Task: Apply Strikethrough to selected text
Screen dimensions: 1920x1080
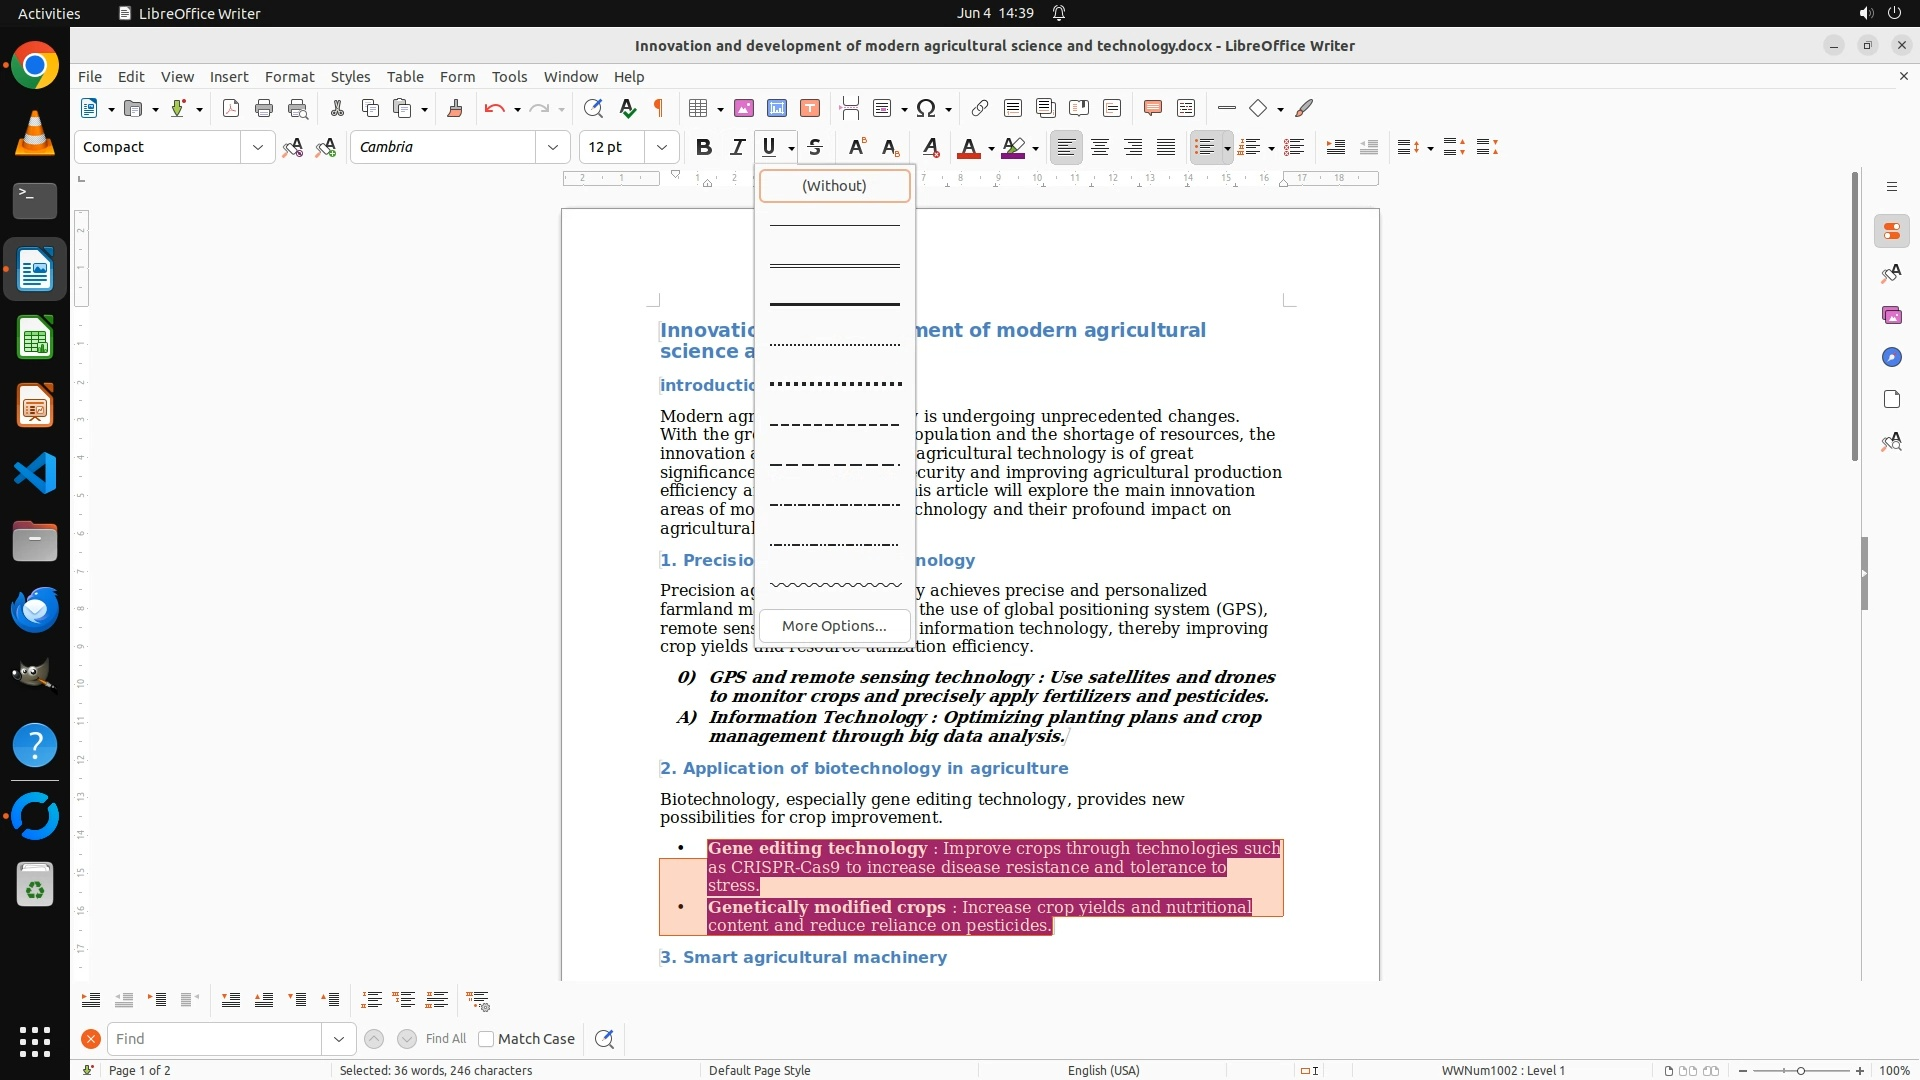Action: click(815, 147)
